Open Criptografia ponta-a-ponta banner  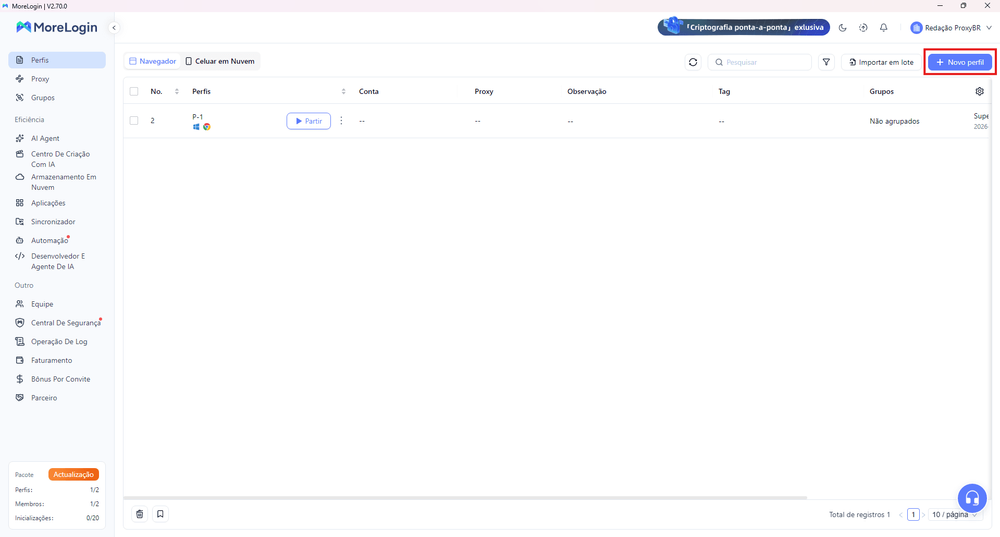744,27
